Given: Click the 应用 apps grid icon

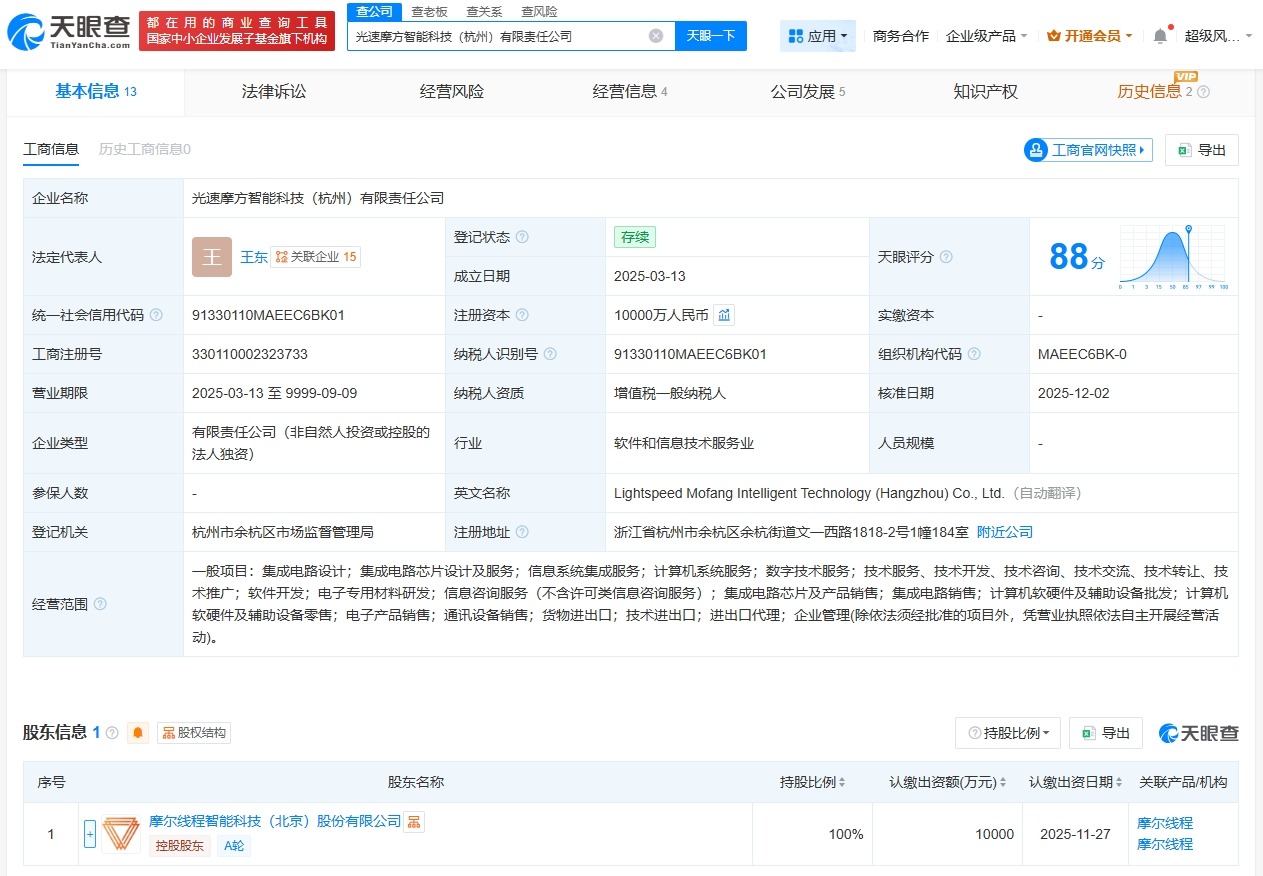Looking at the screenshot, I should tap(798, 35).
